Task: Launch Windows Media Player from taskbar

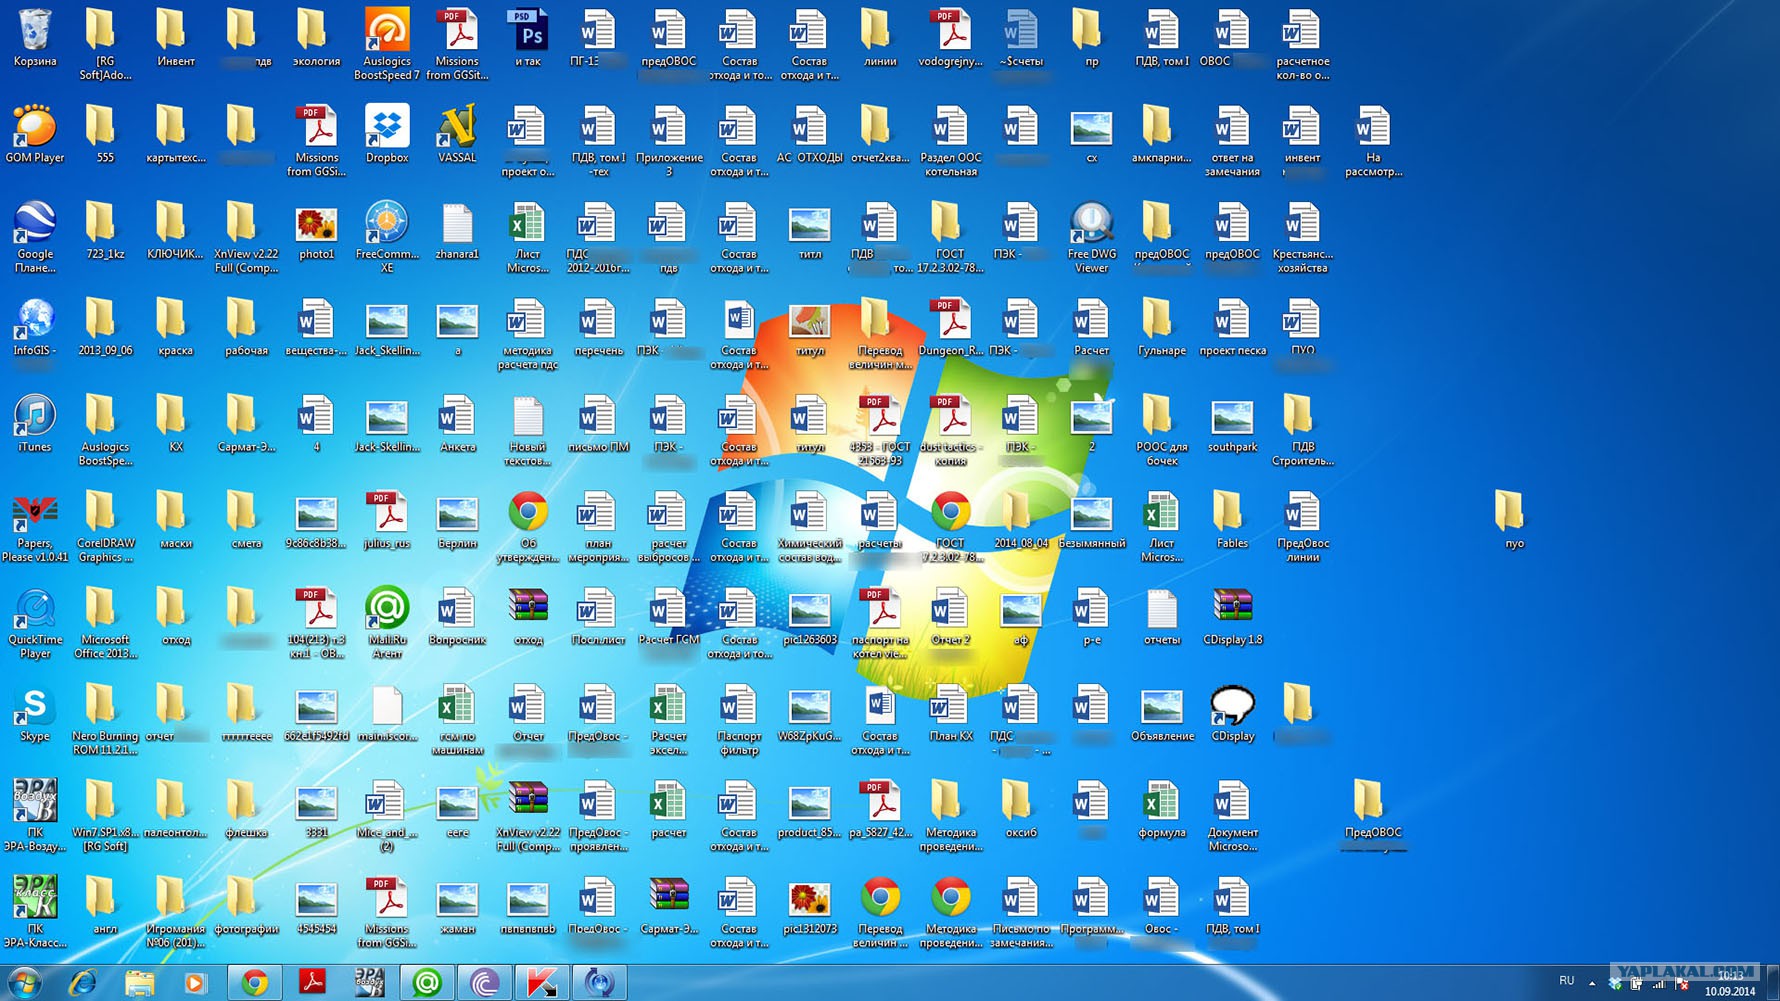Action: click(x=195, y=983)
